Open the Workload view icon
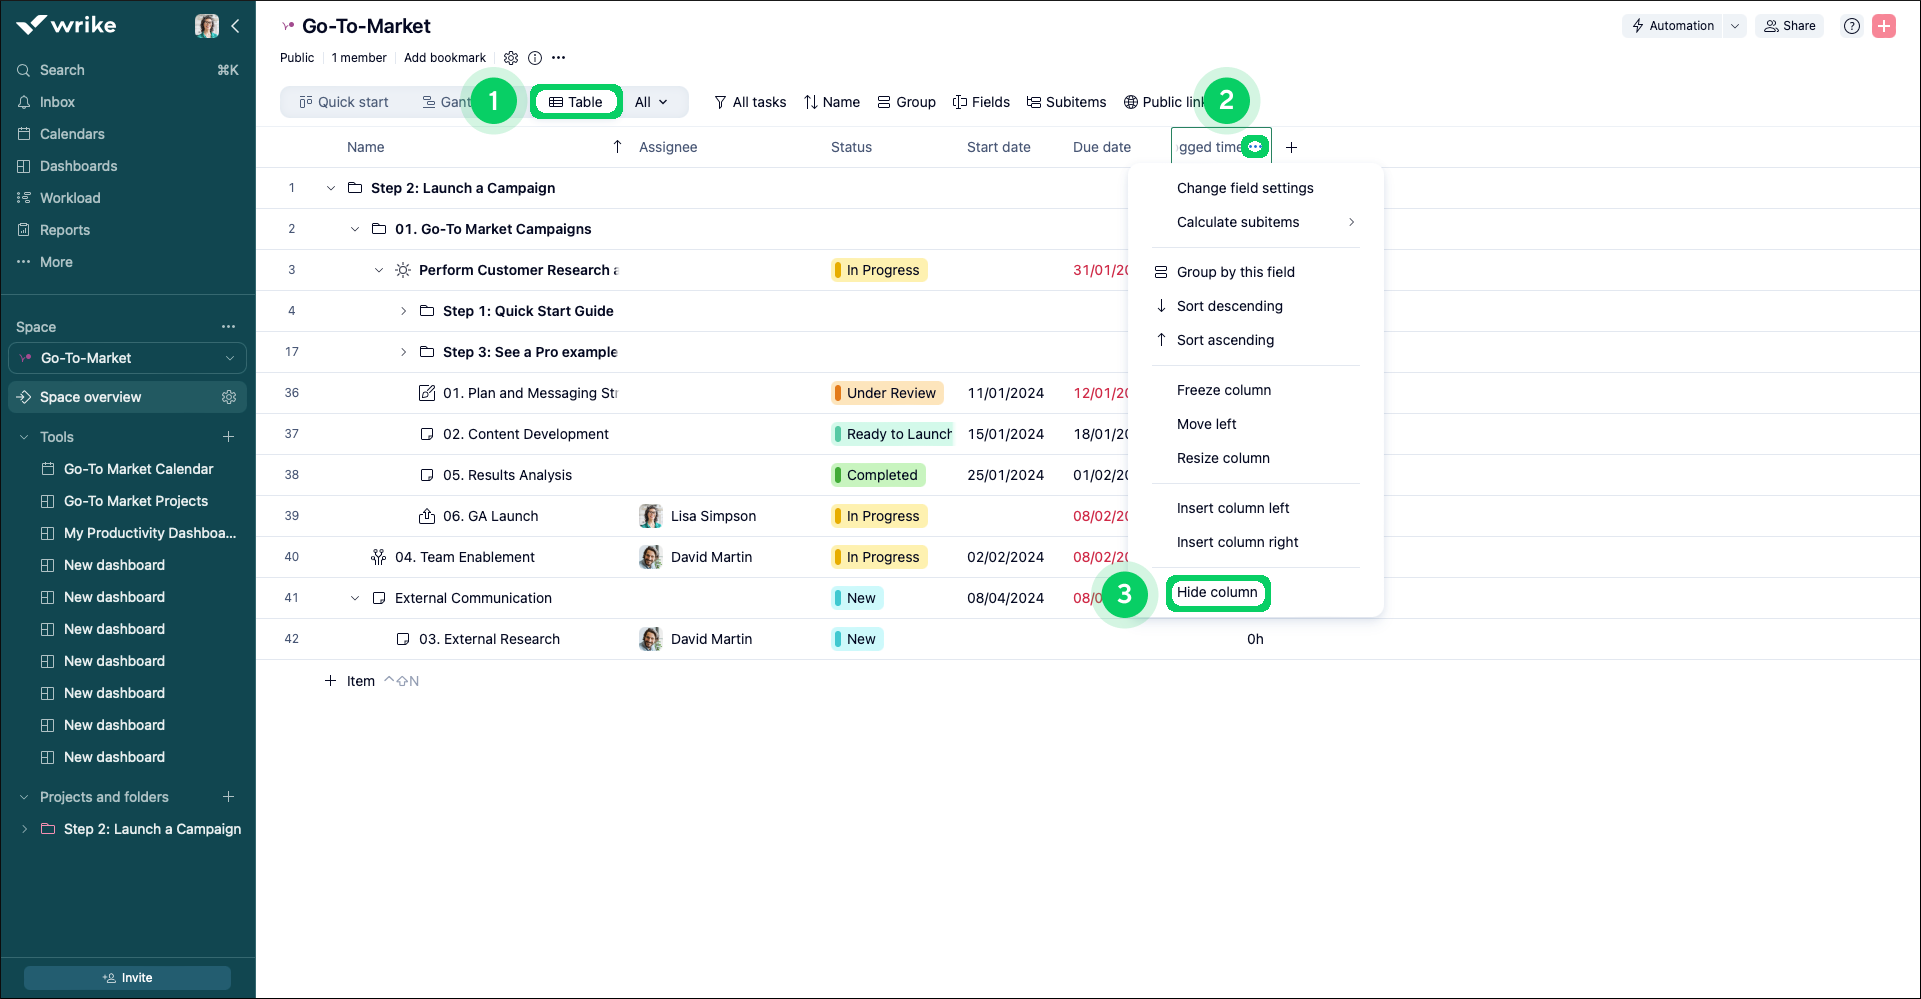This screenshot has width=1921, height=999. (71, 198)
